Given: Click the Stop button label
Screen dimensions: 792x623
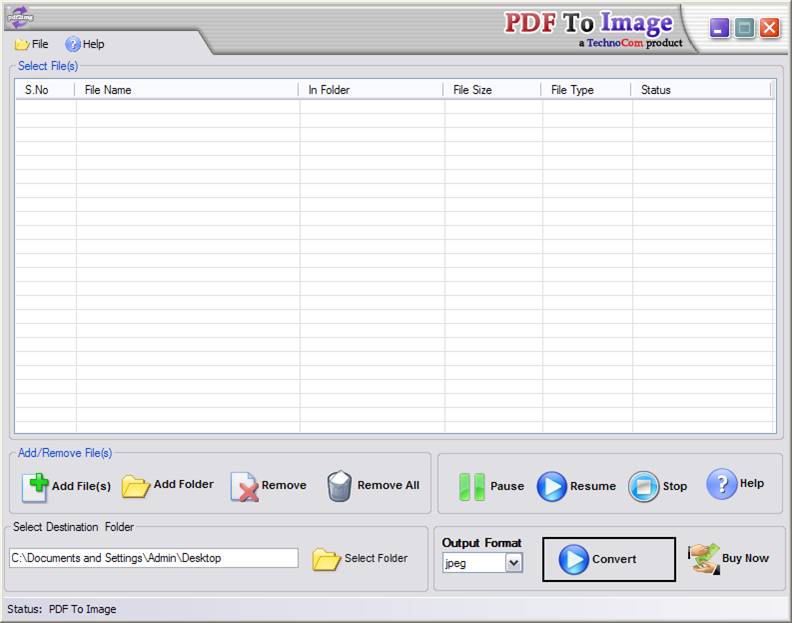Looking at the screenshot, I should pyautogui.click(x=675, y=486).
